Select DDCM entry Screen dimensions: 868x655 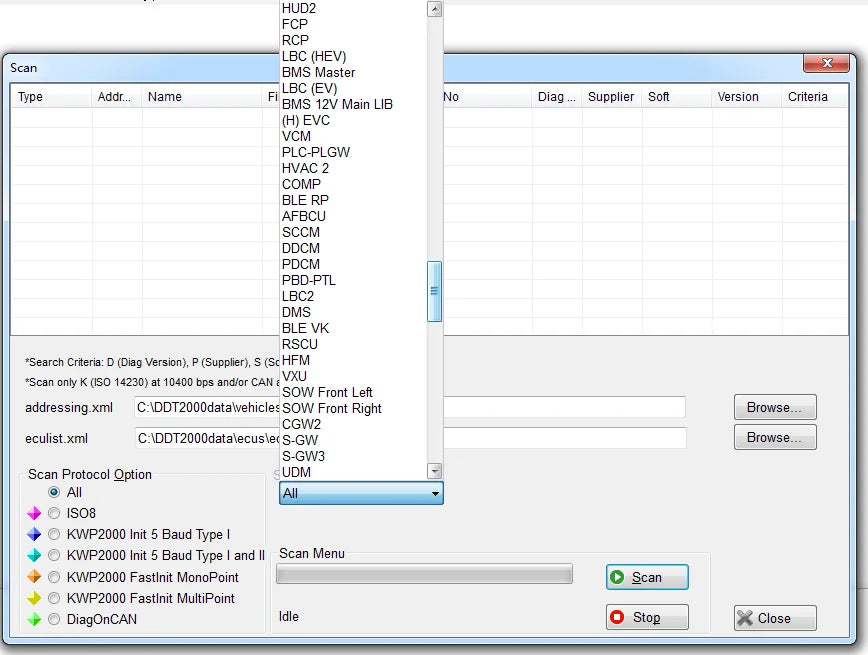[353, 249]
